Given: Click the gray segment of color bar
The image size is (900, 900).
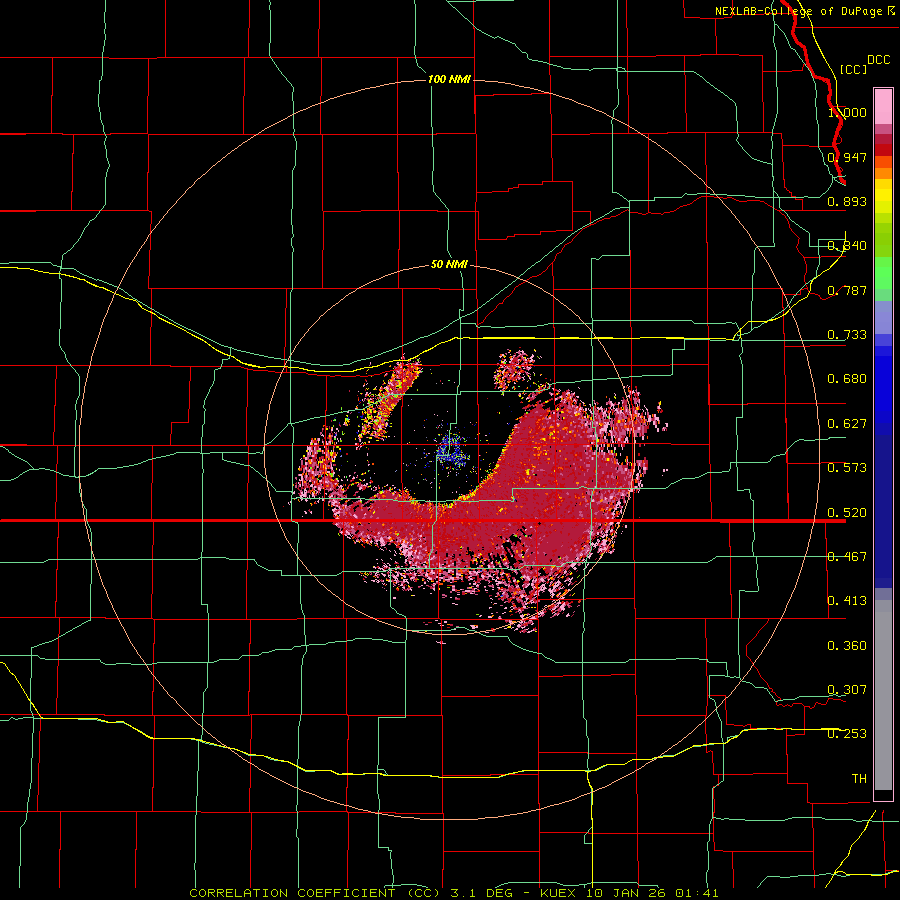Looking at the screenshot, I should 883,695.
